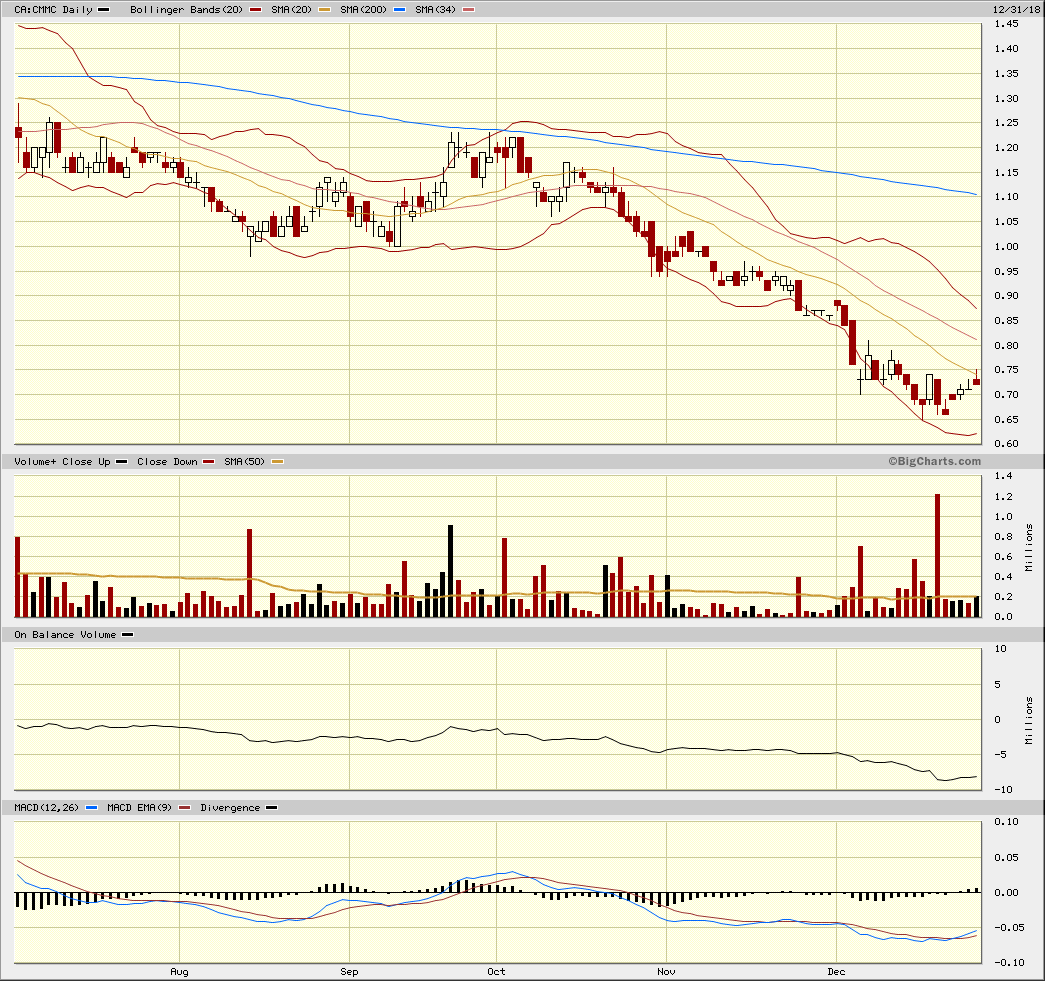Image resolution: width=1045 pixels, height=981 pixels.
Task: Click the blue SMA(200) legend swatch
Action: point(399,10)
